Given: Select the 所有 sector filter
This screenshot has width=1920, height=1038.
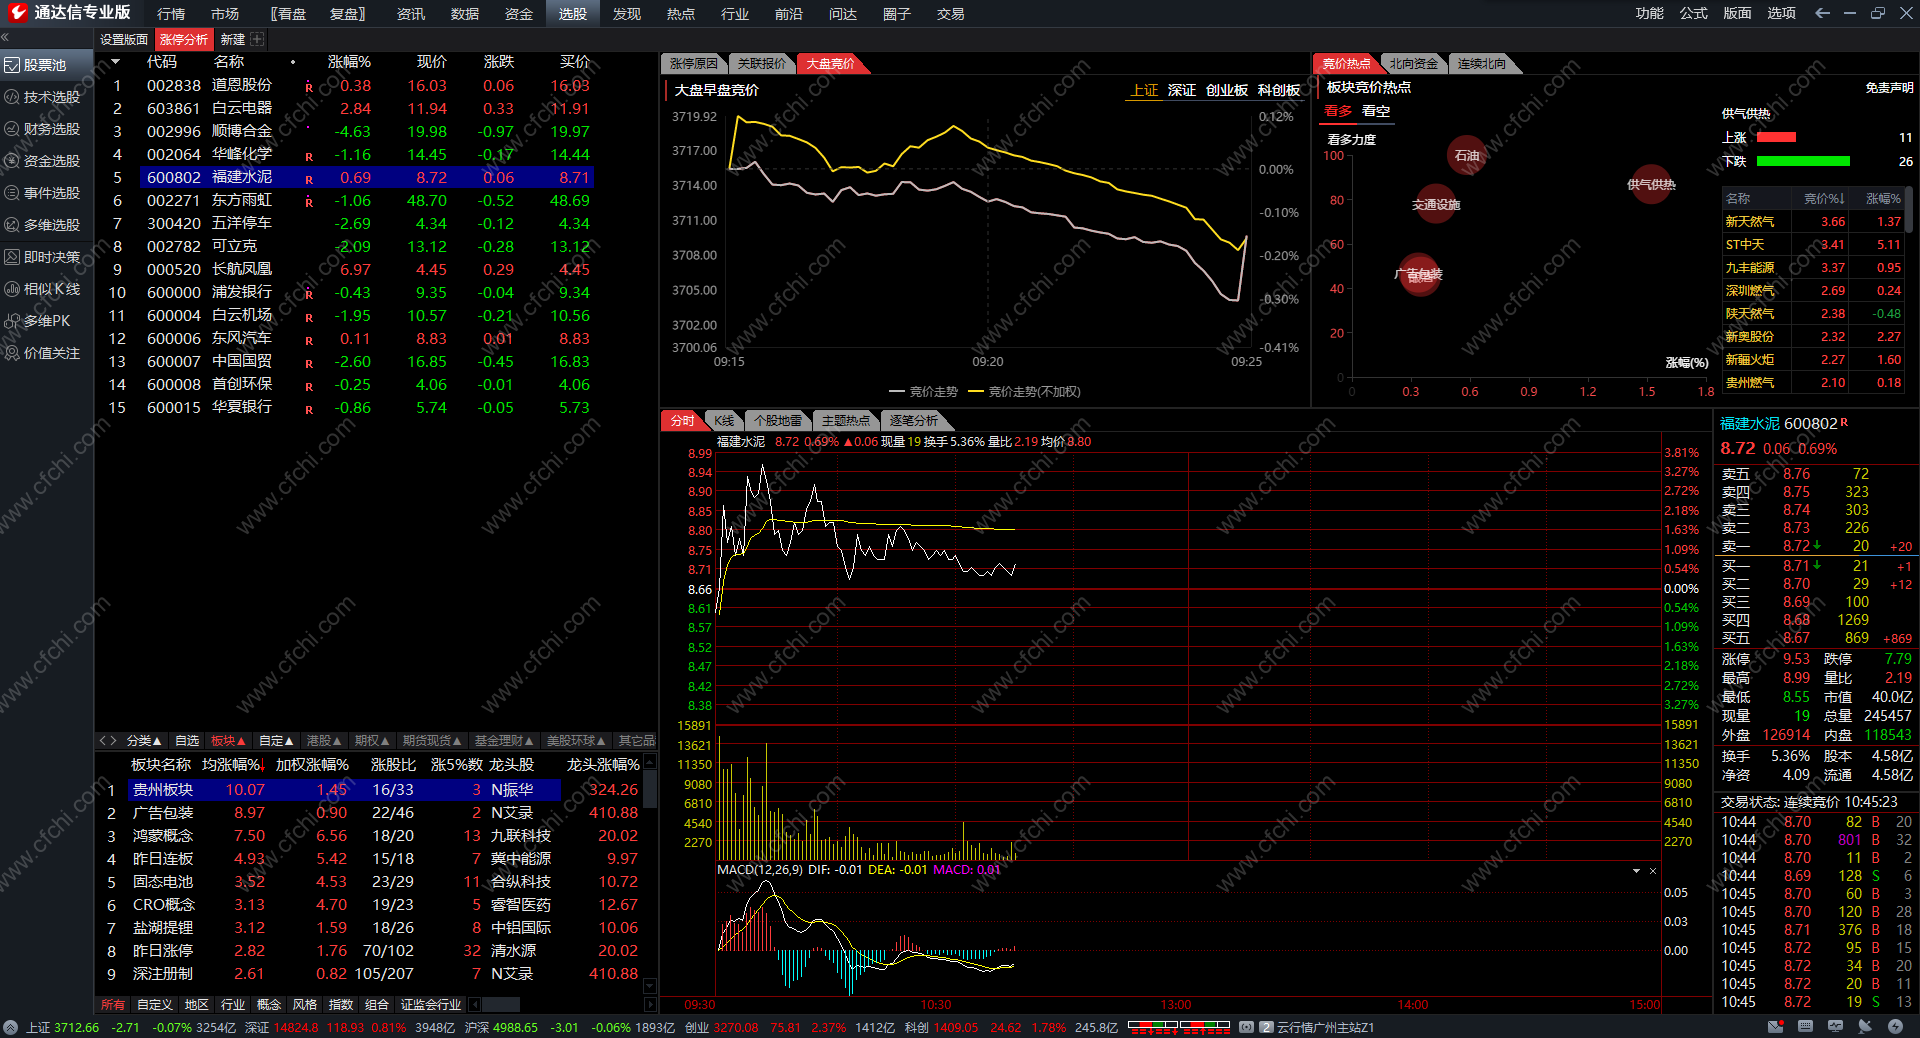Looking at the screenshot, I should pyautogui.click(x=113, y=1004).
